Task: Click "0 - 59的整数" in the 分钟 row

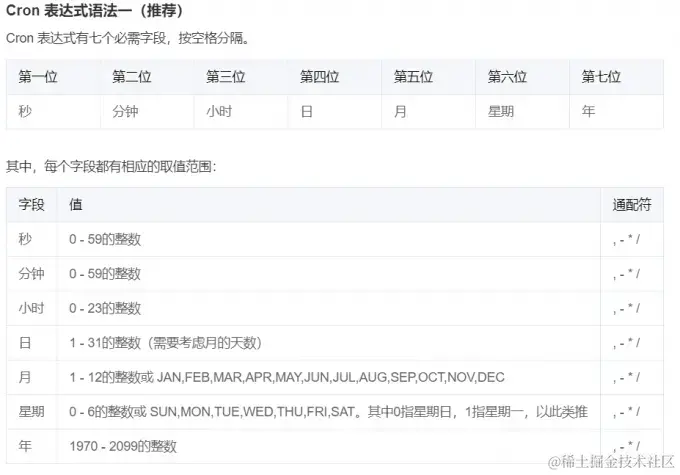Action: pos(105,274)
